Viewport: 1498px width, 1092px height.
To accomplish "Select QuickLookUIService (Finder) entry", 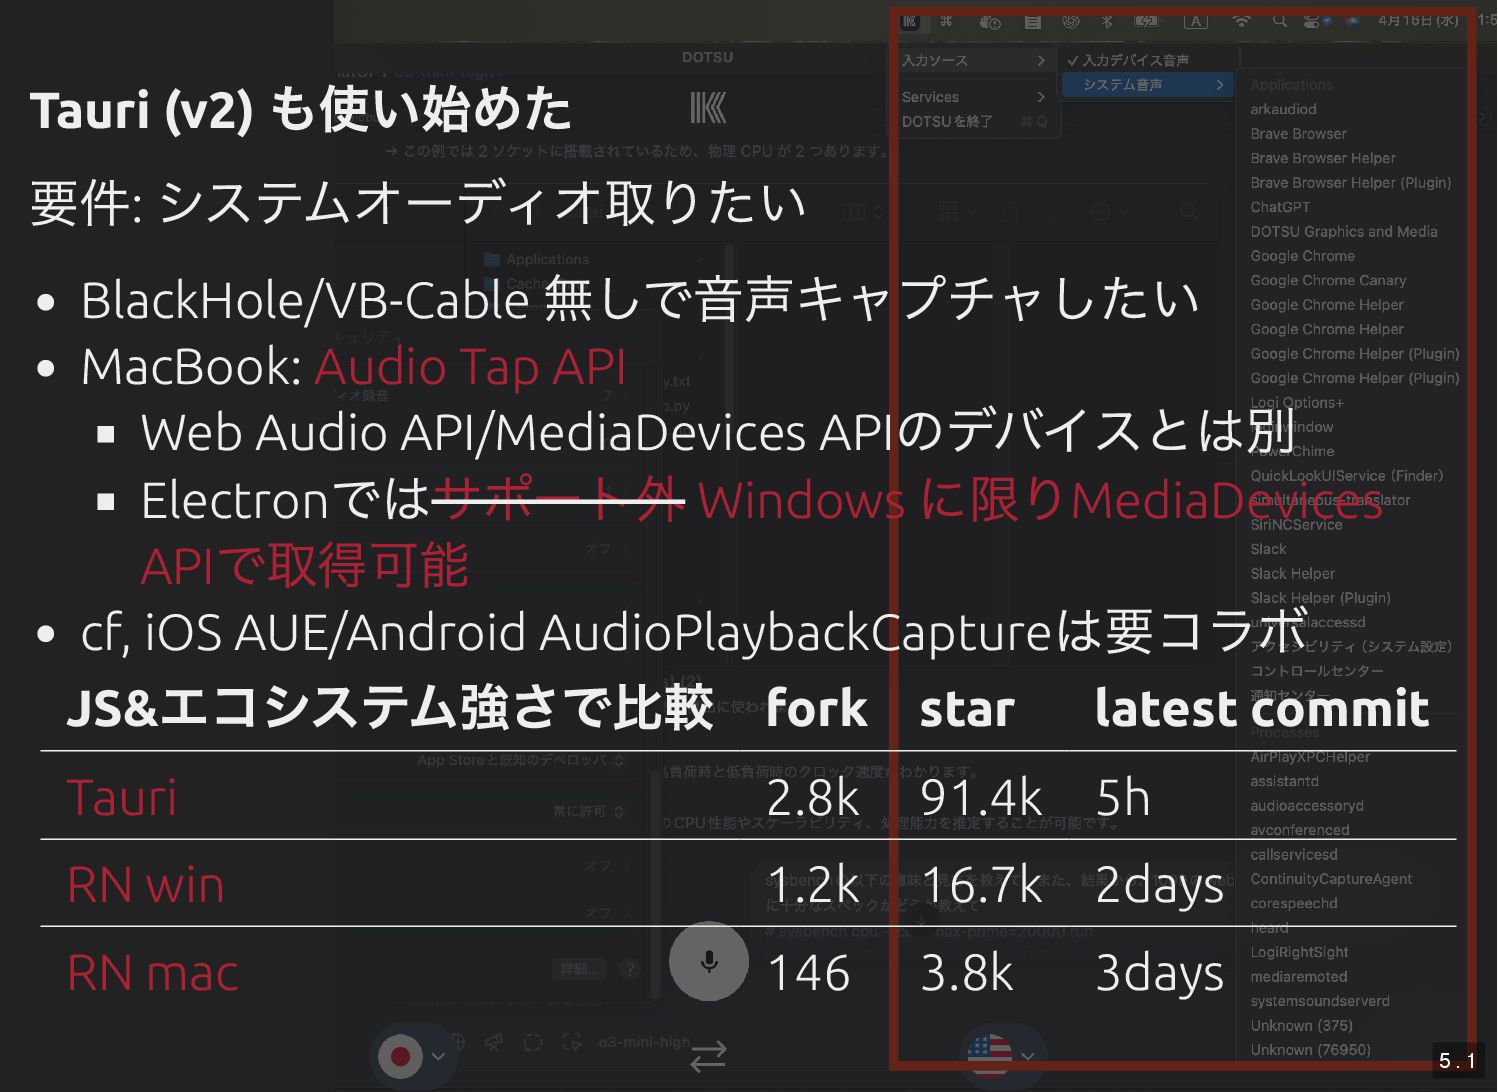I will tap(1346, 476).
